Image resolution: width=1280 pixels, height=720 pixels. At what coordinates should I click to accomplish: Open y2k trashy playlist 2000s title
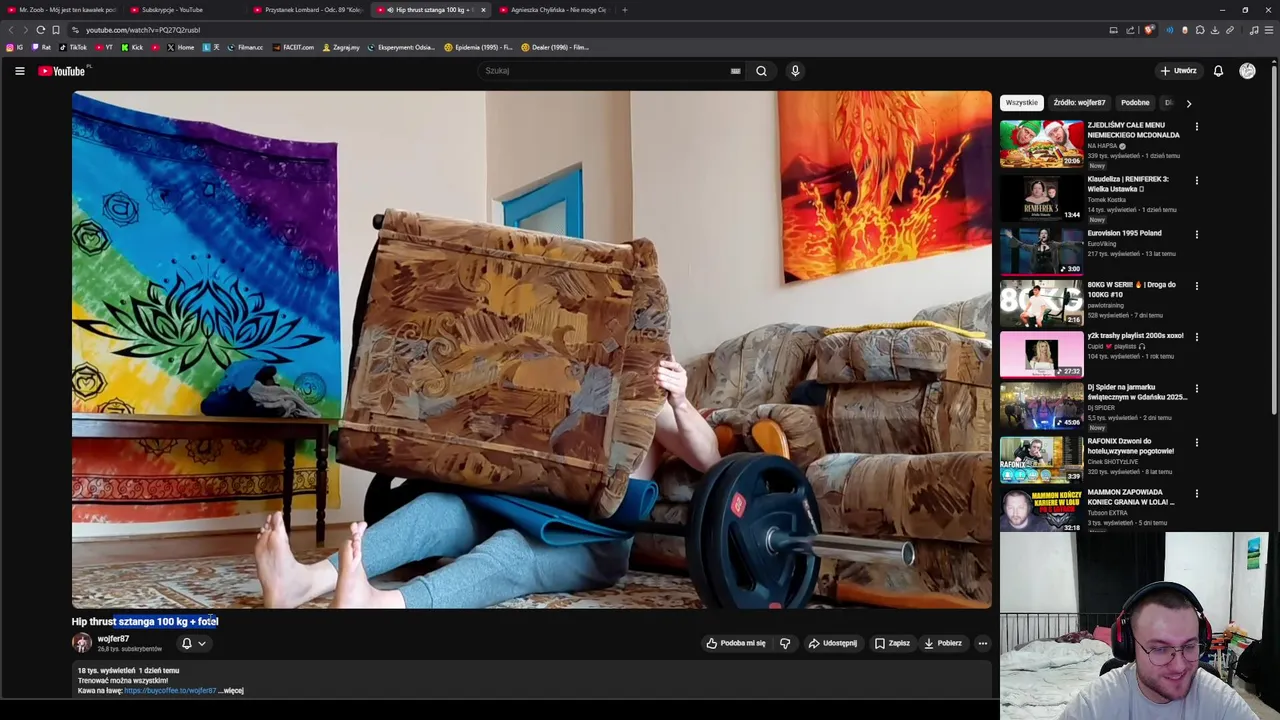point(1135,336)
